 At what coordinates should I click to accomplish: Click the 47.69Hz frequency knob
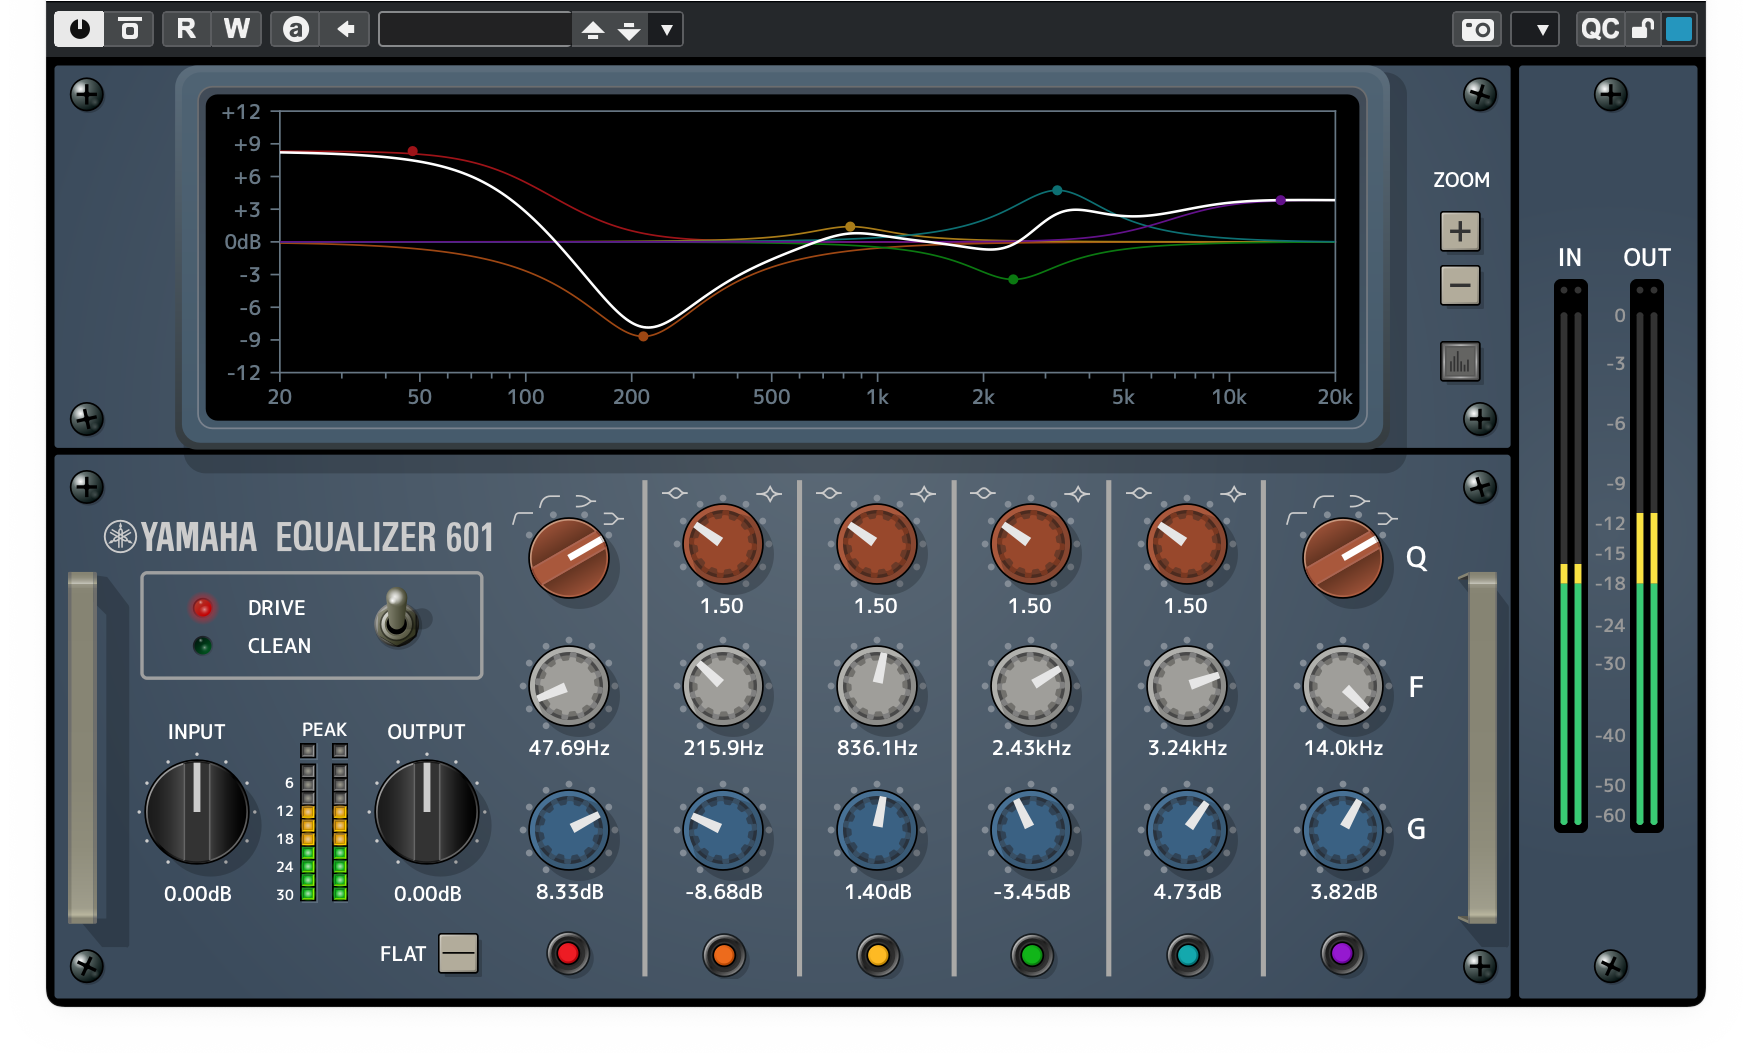(569, 686)
